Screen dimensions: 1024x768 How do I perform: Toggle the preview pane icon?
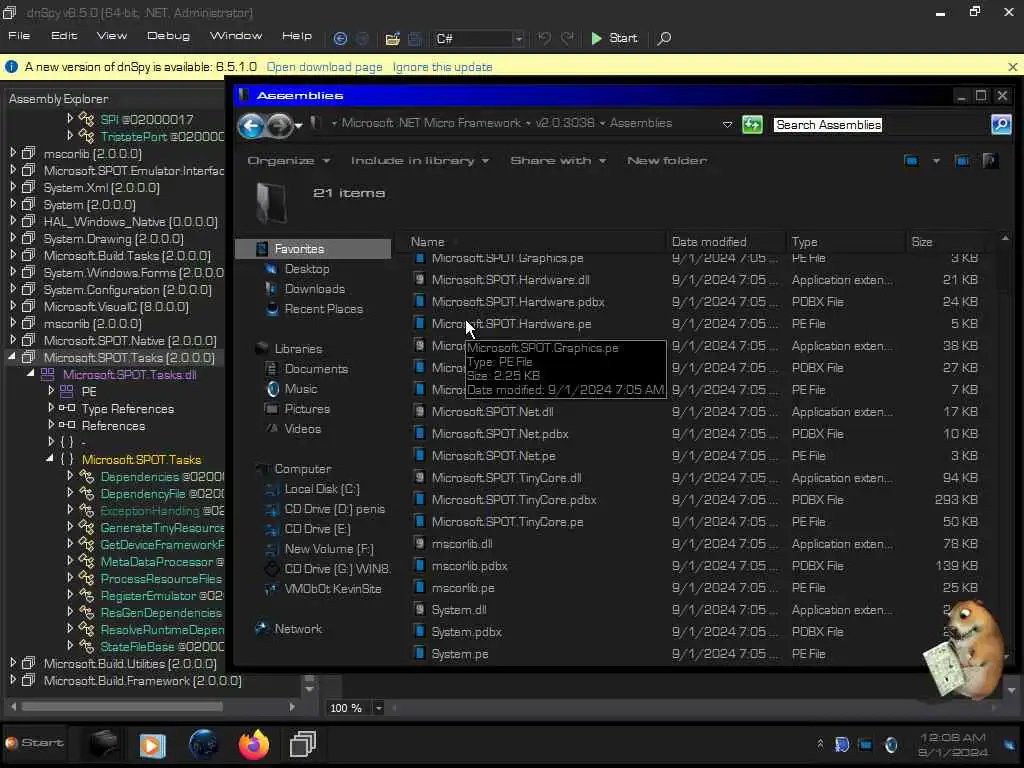(962, 161)
